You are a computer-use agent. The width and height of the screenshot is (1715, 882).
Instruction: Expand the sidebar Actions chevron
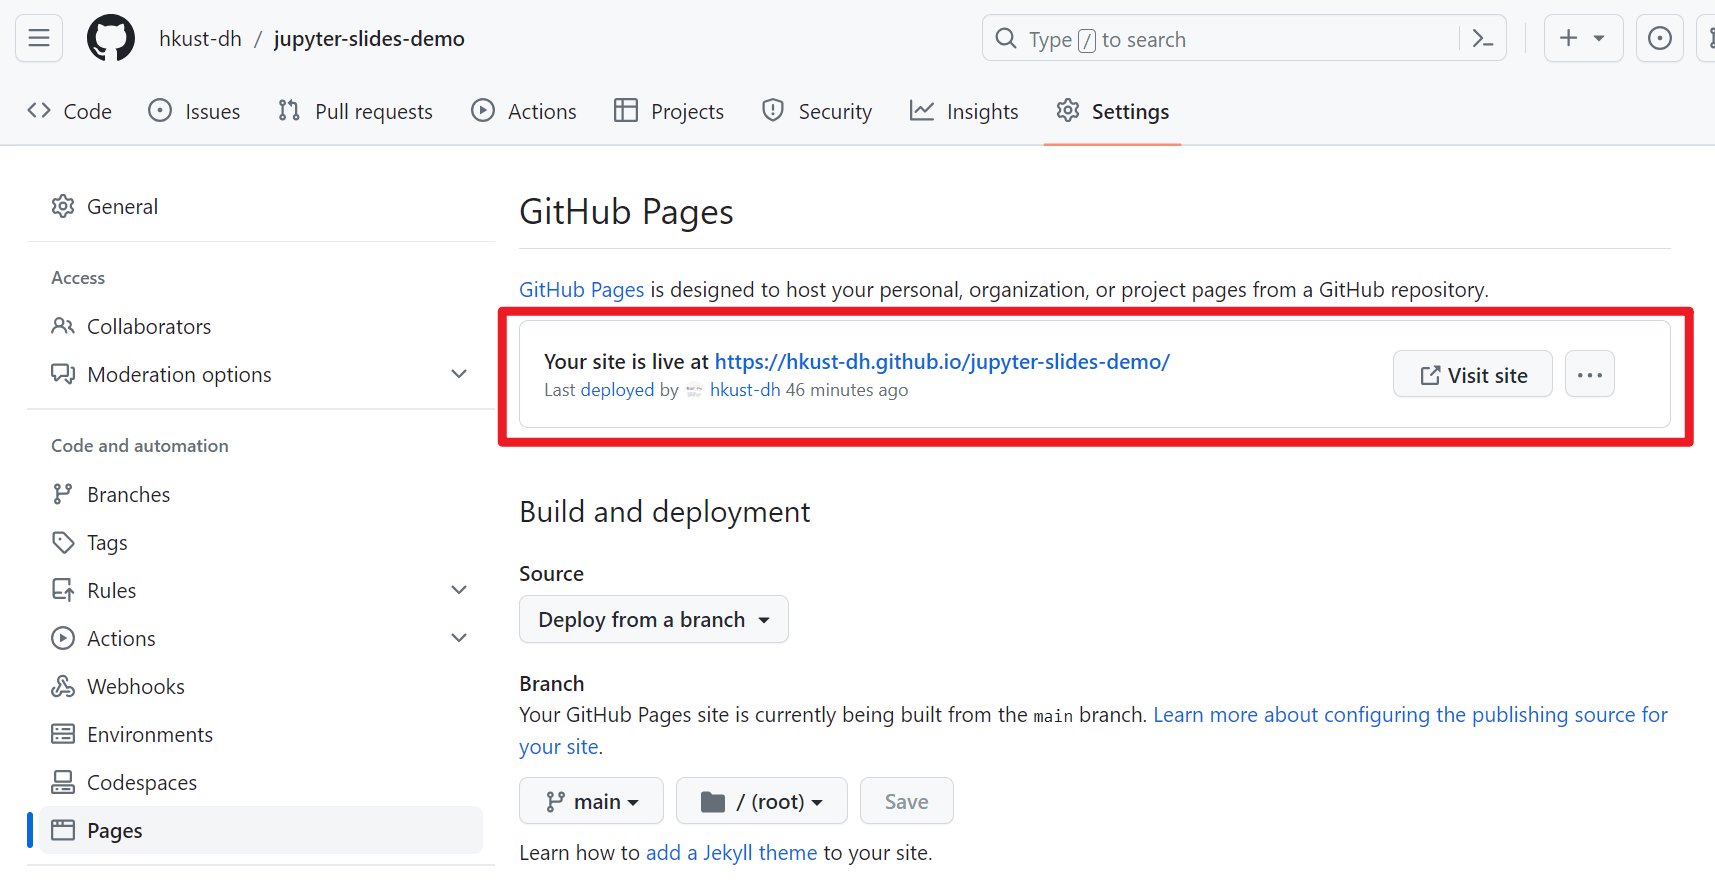[459, 638]
